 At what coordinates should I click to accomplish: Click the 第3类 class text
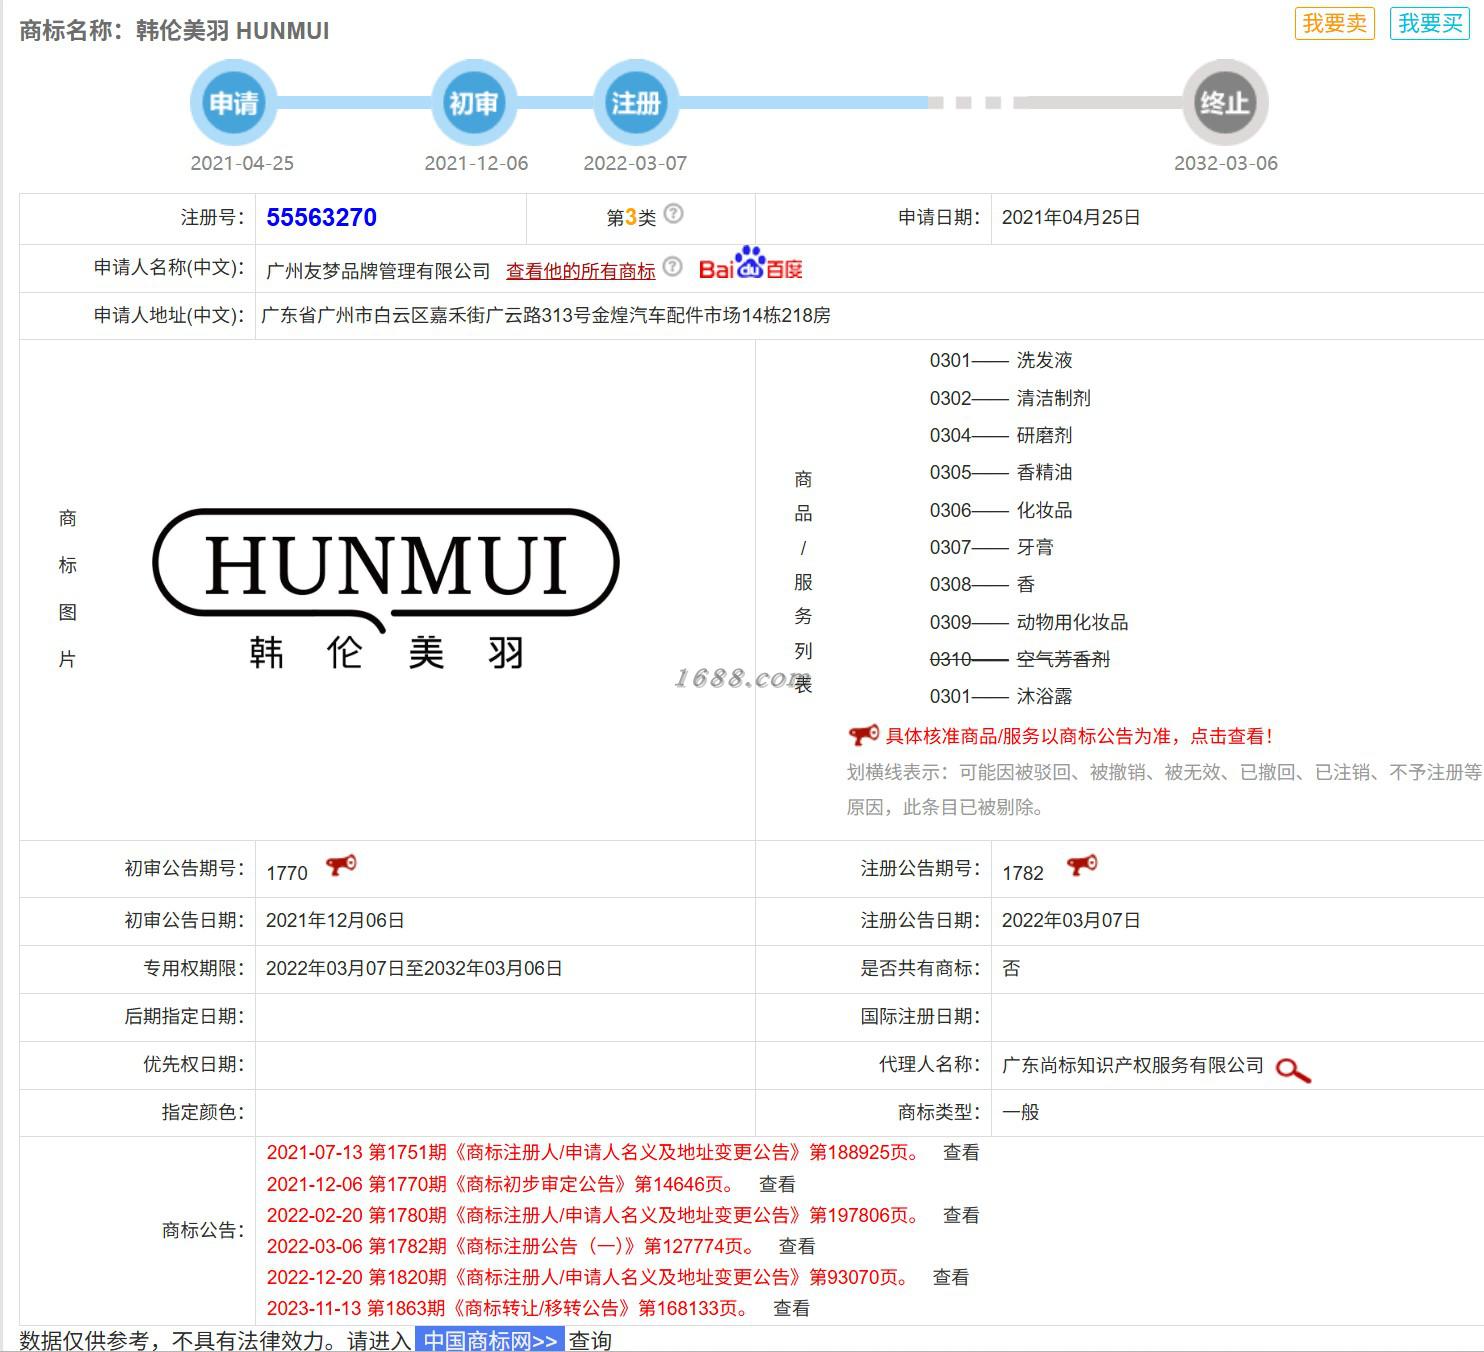pos(632,217)
